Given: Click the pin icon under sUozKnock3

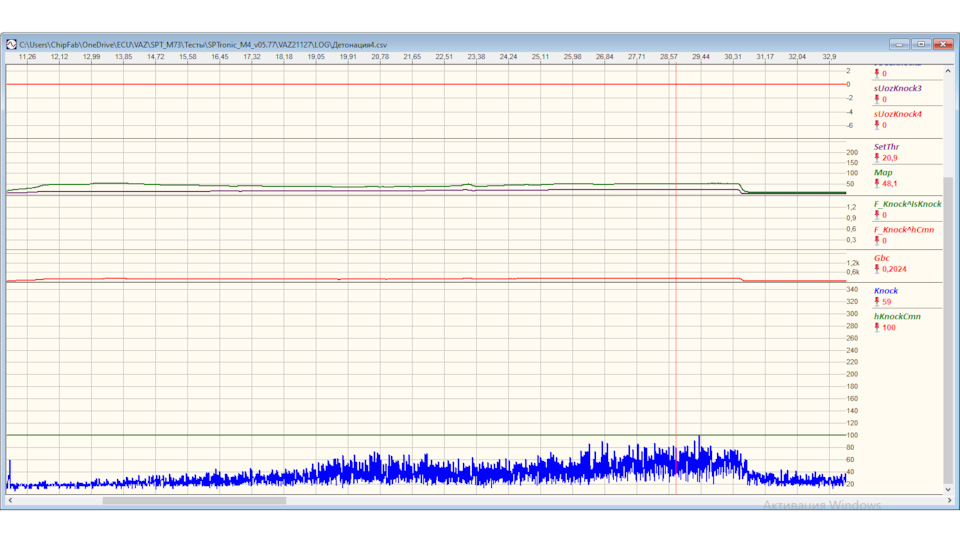Looking at the screenshot, I should pyautogui.click(x=877, y=99).
